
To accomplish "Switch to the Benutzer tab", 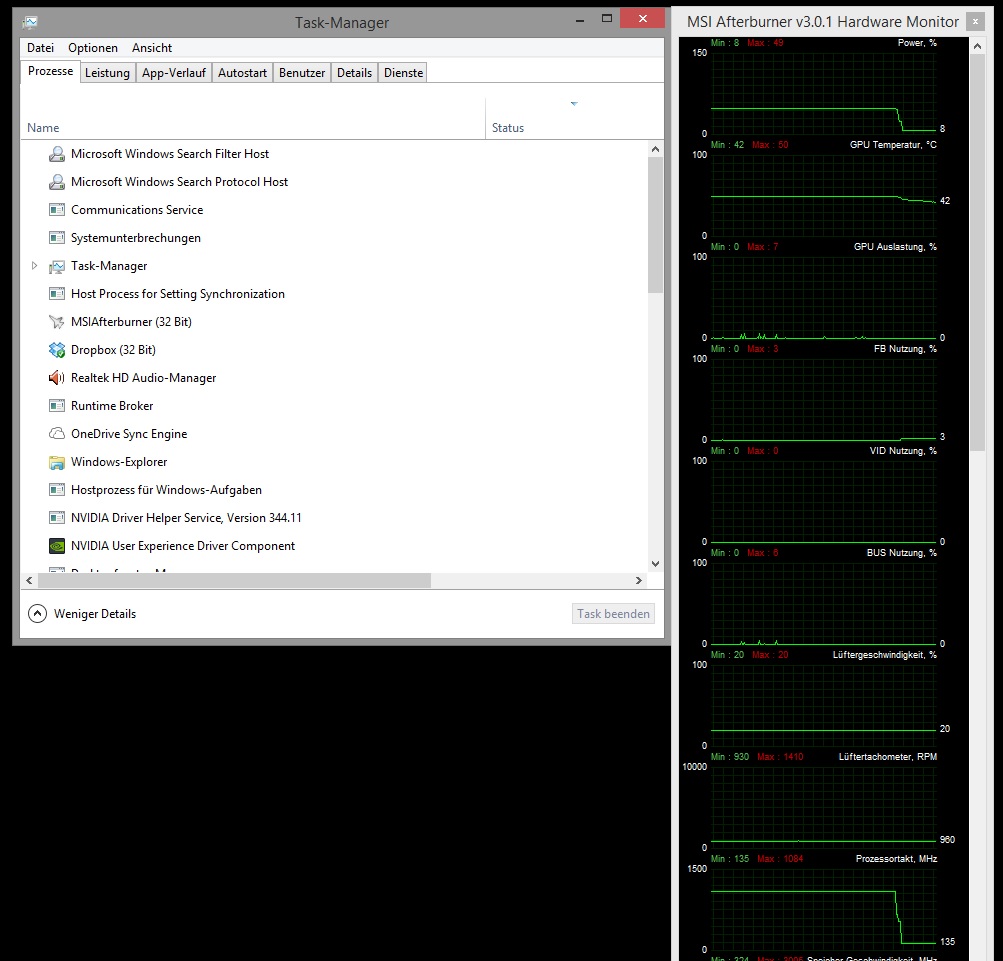I will click(x=302, y=73).
